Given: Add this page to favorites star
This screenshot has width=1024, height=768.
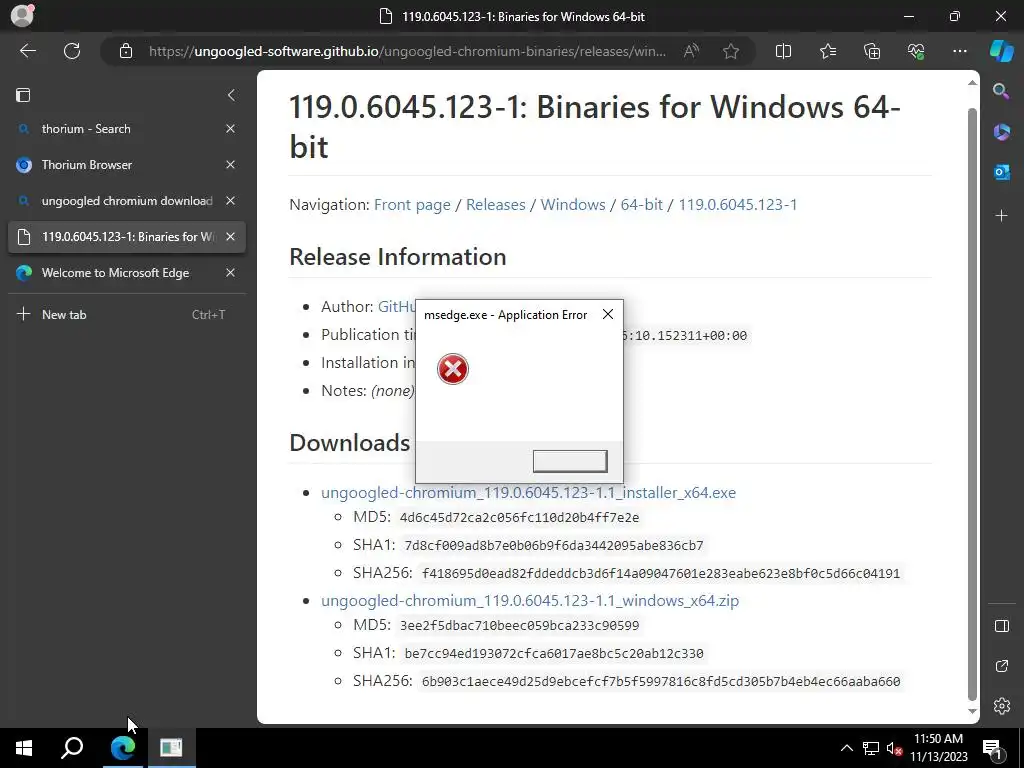Looking at the screenshot, I should click(731, 51).
